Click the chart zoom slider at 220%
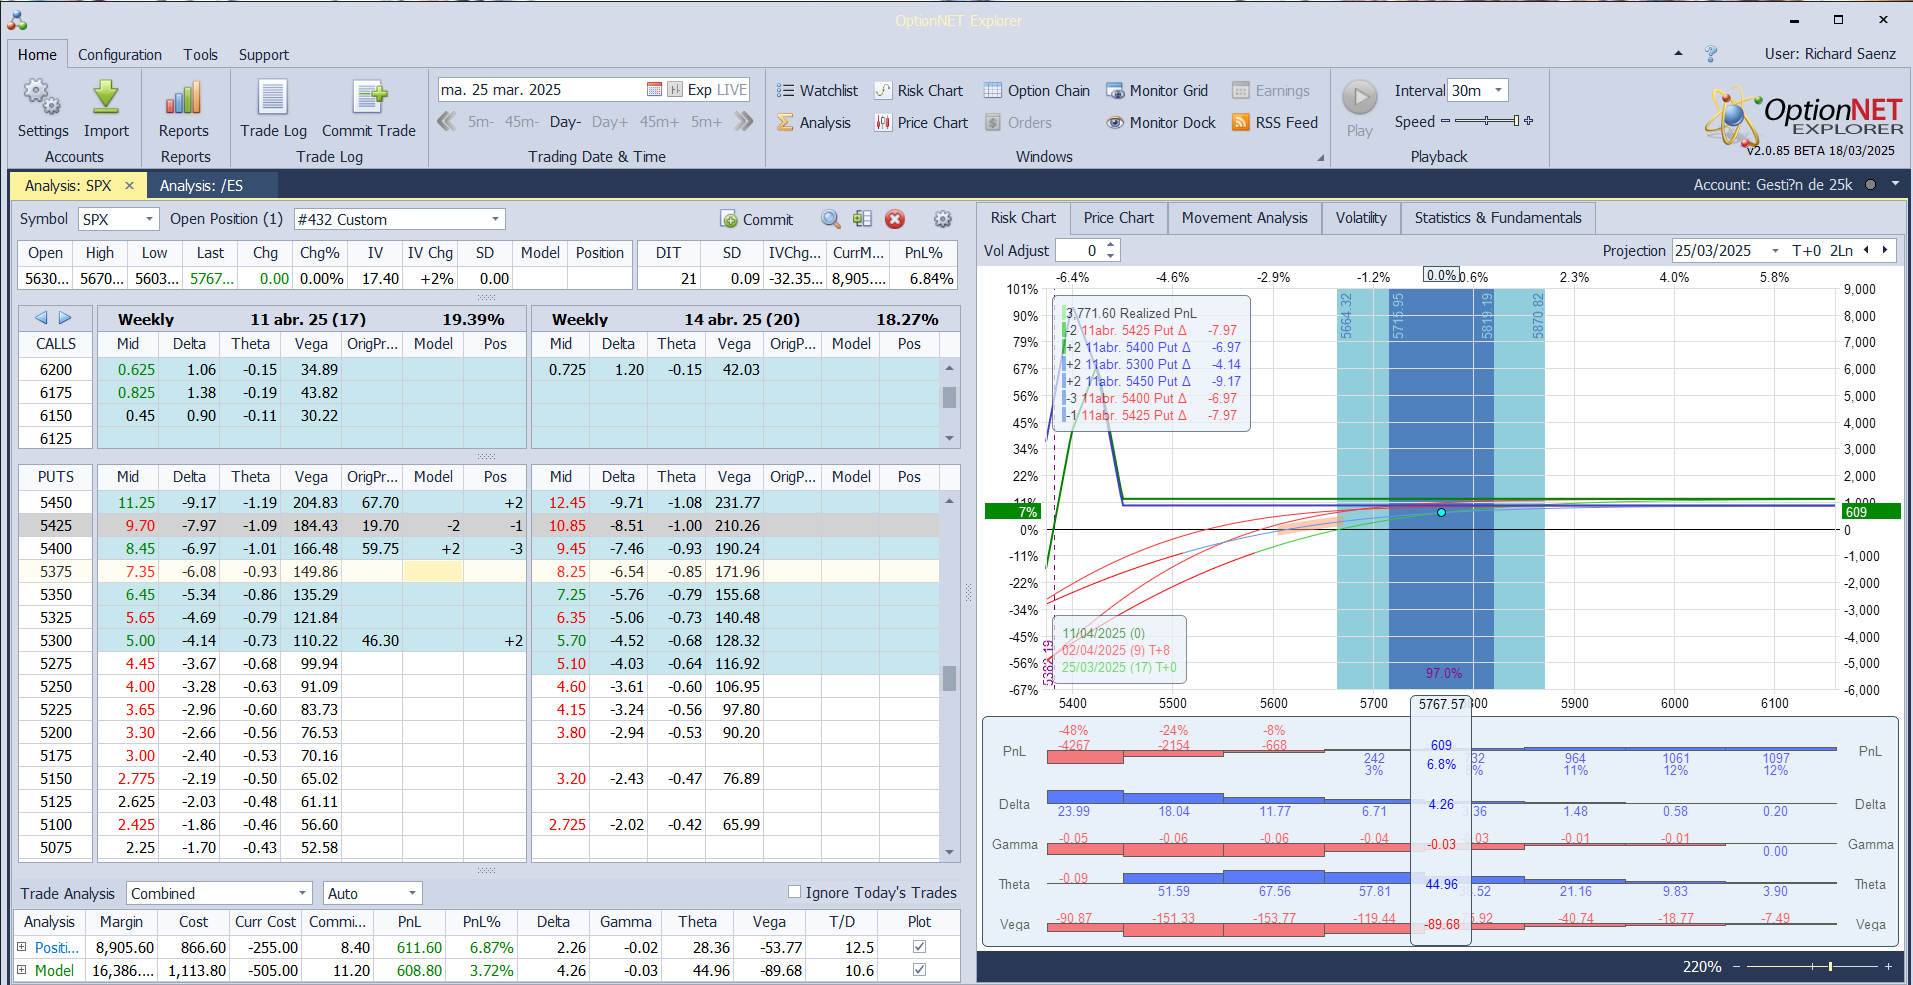Screen dimensions: 1913x985 tap(1811, 967)
